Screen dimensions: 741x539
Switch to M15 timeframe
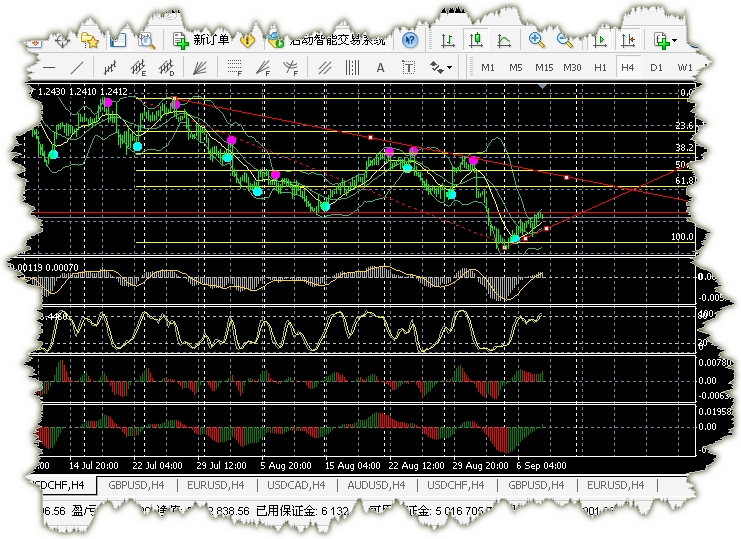544,68
